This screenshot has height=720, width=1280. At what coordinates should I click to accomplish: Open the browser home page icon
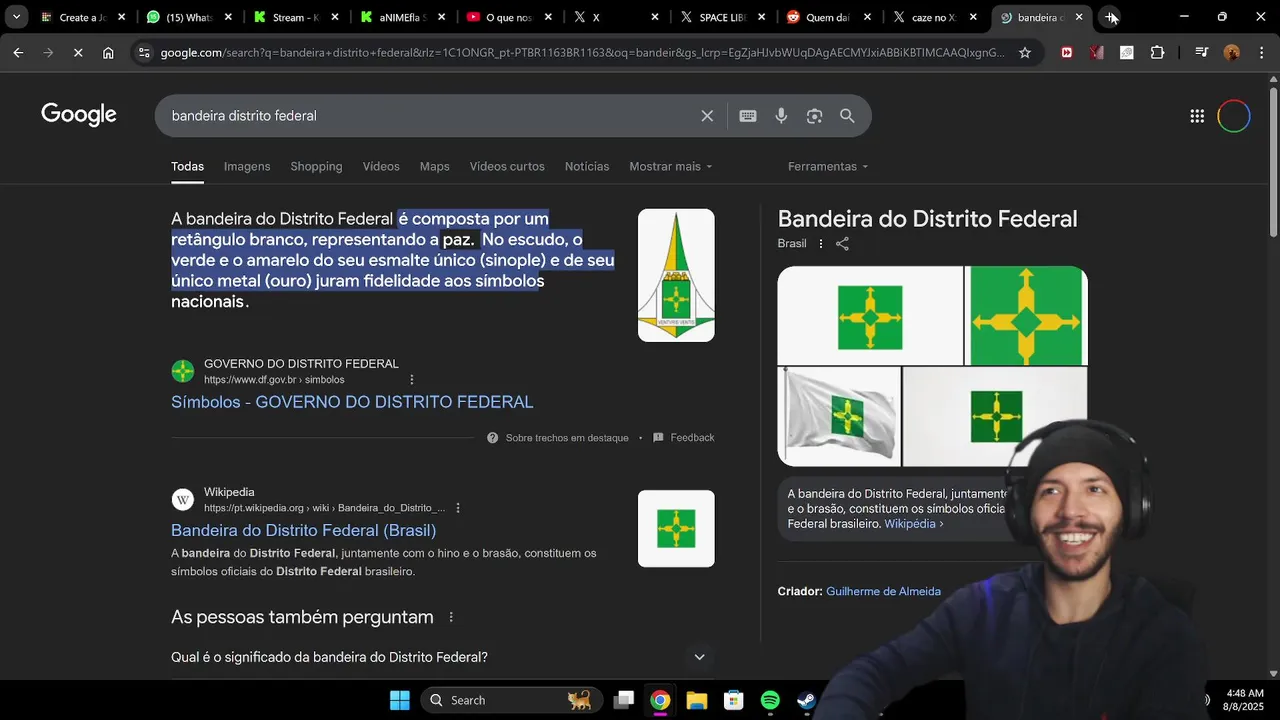click(x=108, y=53)
